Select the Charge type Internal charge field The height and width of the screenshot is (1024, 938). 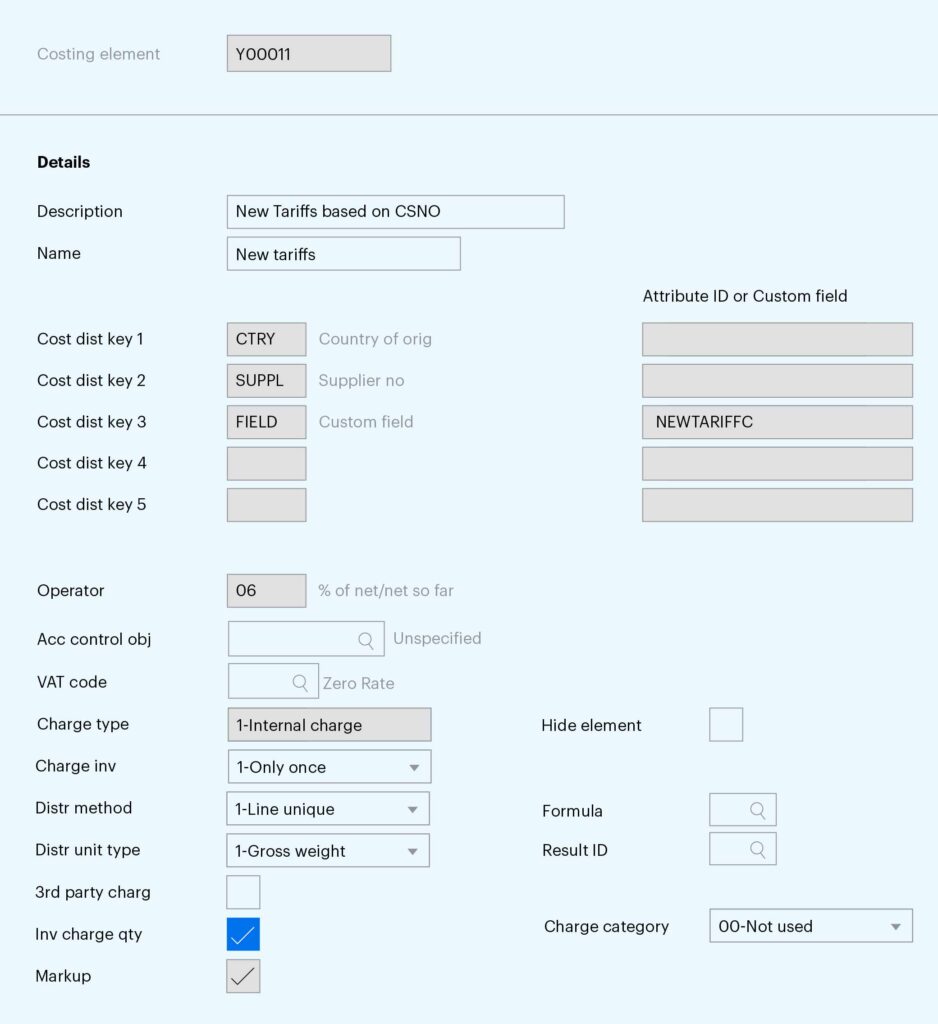click(329, 725)
